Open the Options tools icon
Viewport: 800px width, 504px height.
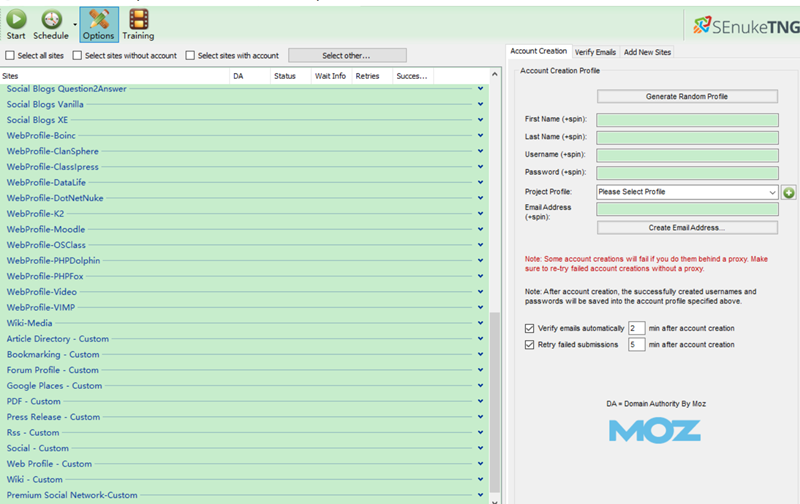(98, 18)
